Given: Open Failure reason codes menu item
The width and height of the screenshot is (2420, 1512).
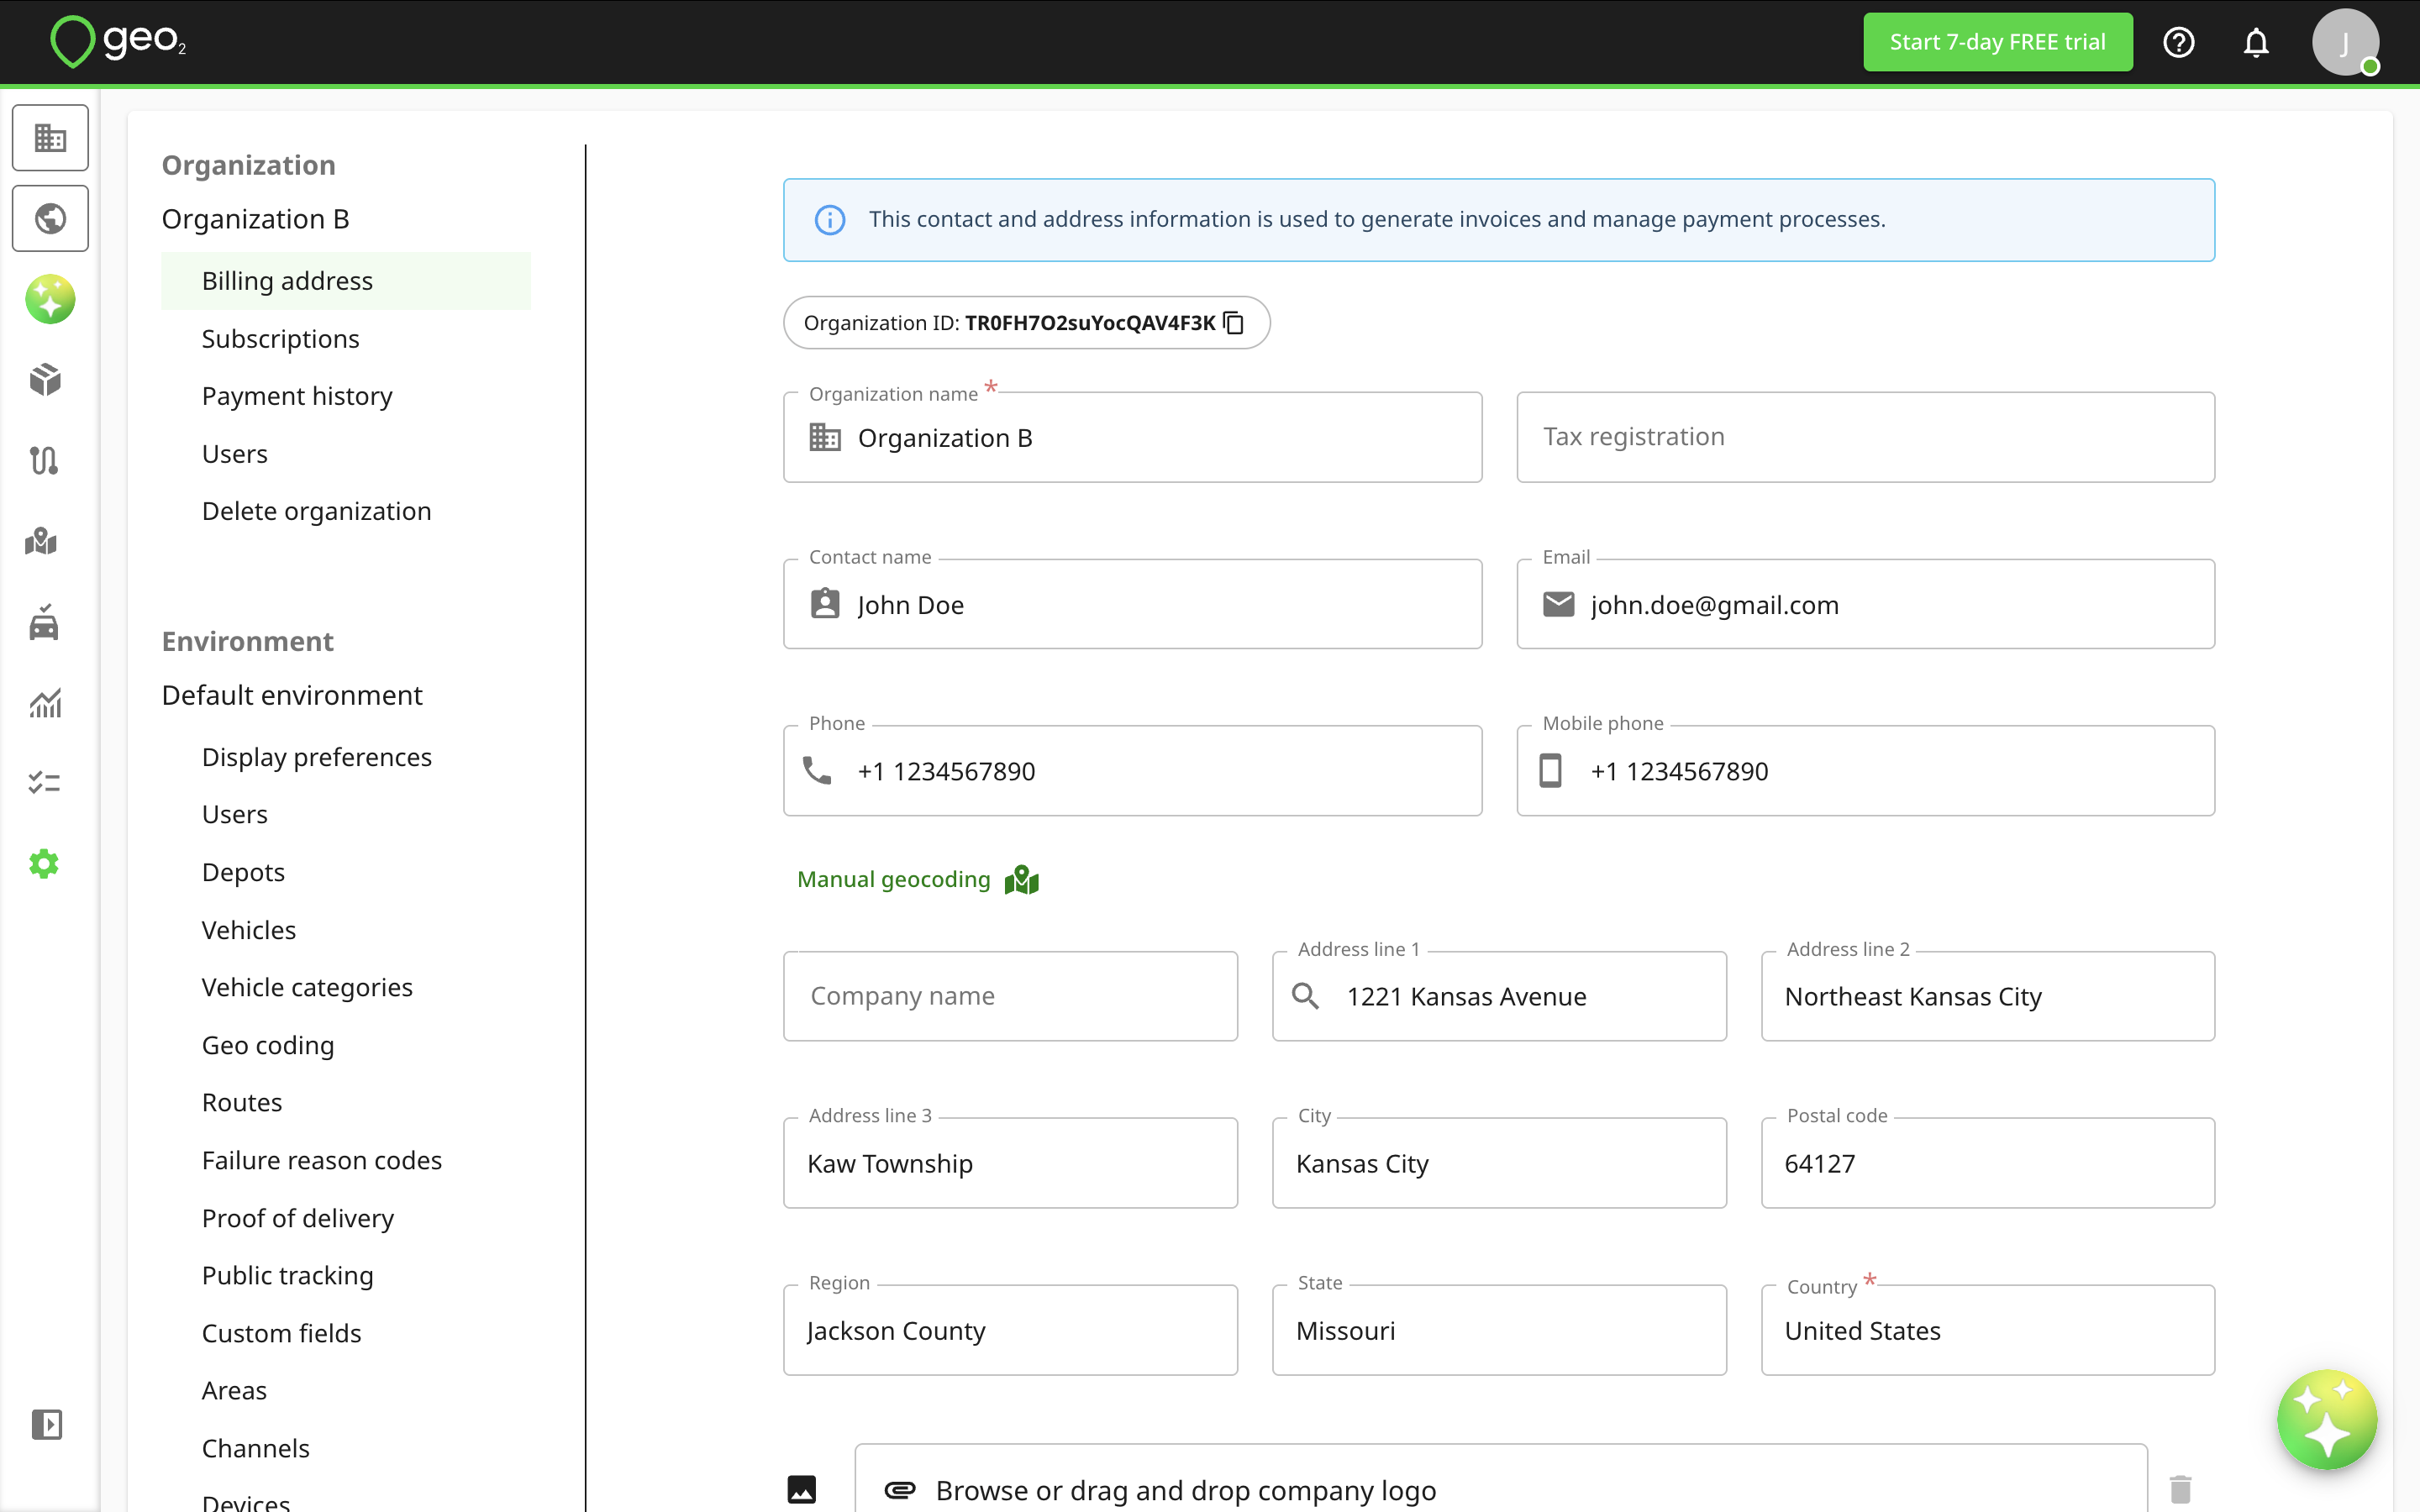Looking at the screenshot, I should (322, 1160).
